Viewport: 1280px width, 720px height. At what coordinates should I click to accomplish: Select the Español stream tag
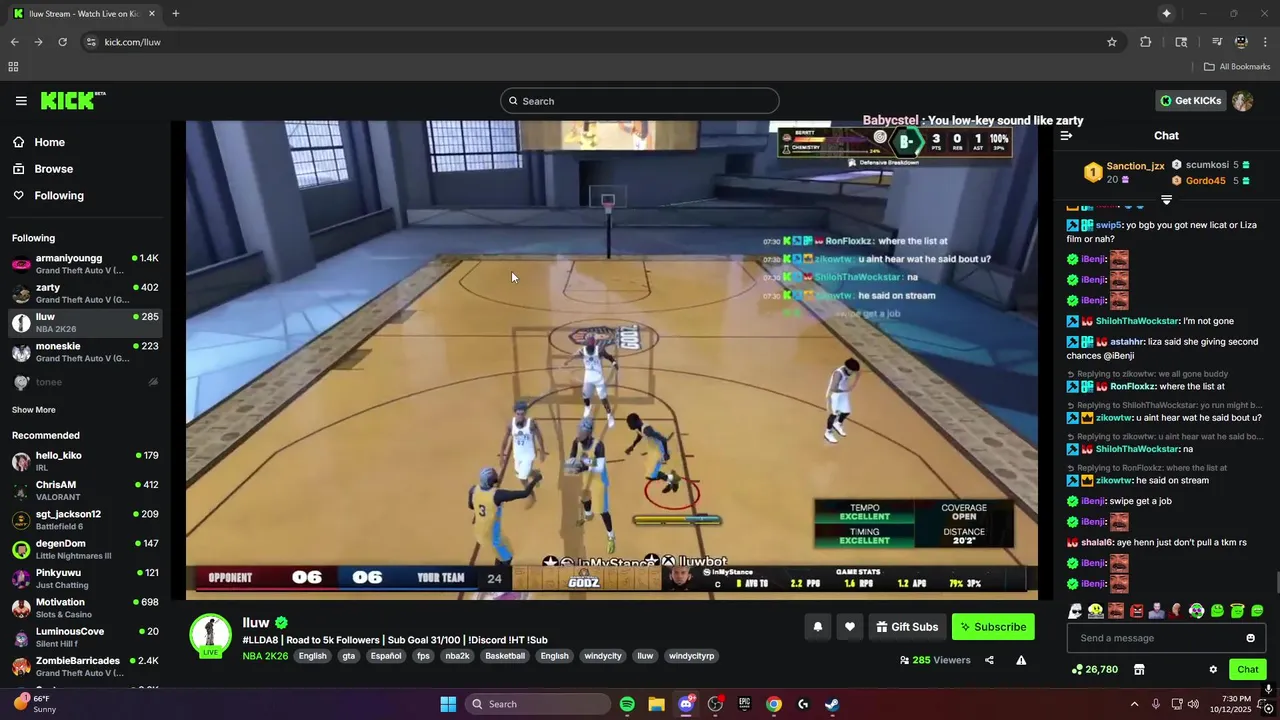[x=386, y=656]
